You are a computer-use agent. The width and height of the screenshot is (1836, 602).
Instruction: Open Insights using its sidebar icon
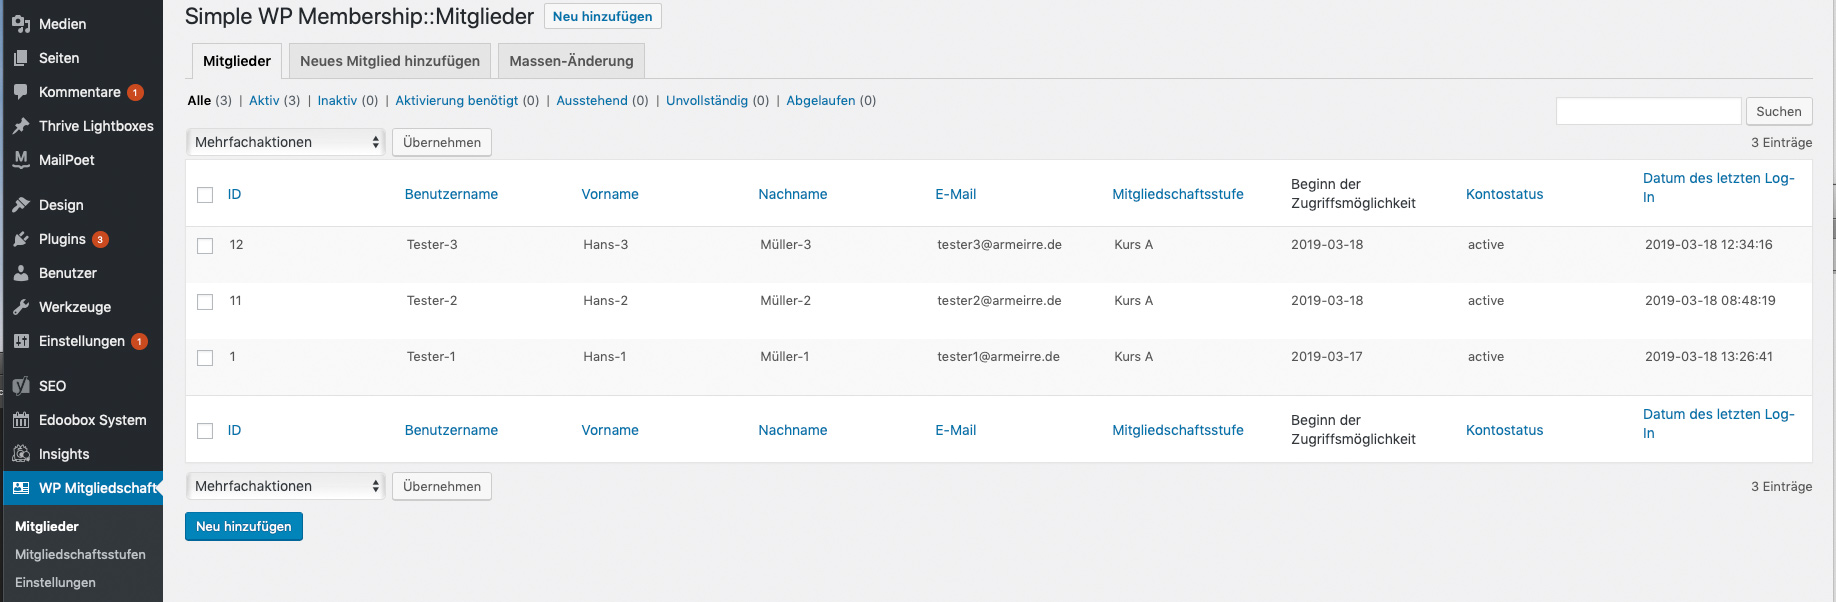point(21,454)
